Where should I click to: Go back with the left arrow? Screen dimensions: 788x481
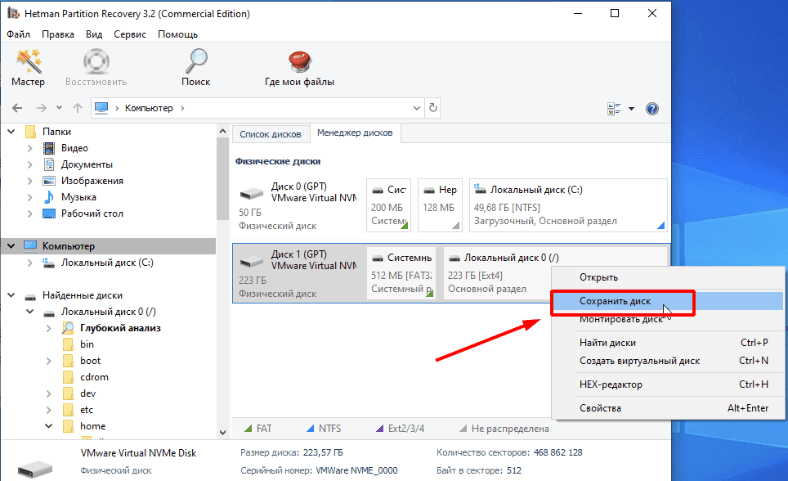(17, 108)
